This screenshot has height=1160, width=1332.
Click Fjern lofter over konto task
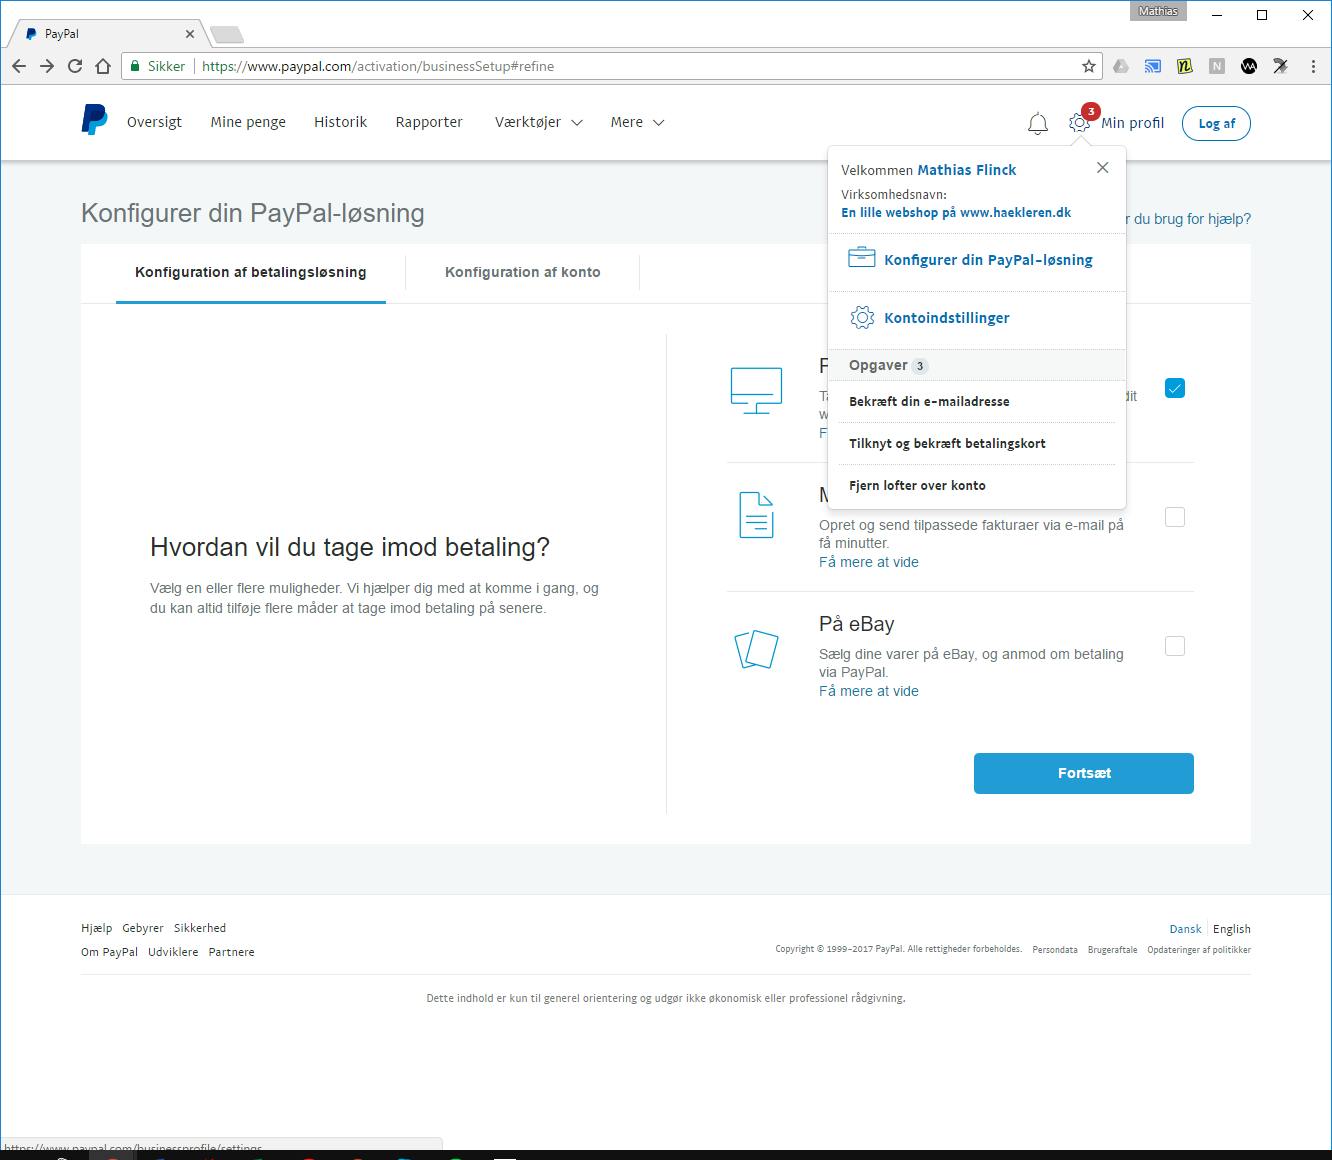click(917, 485)
